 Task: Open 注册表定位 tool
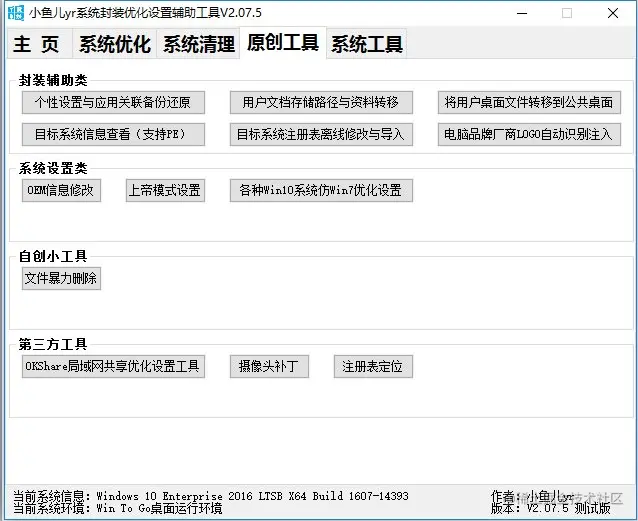coord(373,366)
